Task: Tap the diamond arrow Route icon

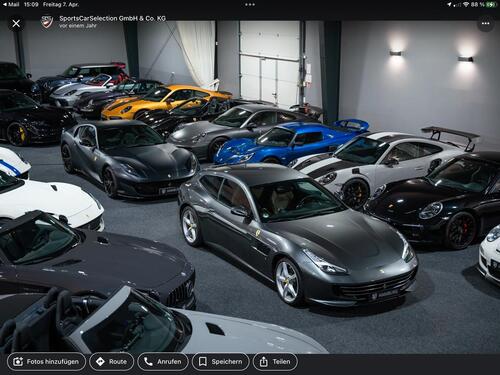Action: [100, 362]
